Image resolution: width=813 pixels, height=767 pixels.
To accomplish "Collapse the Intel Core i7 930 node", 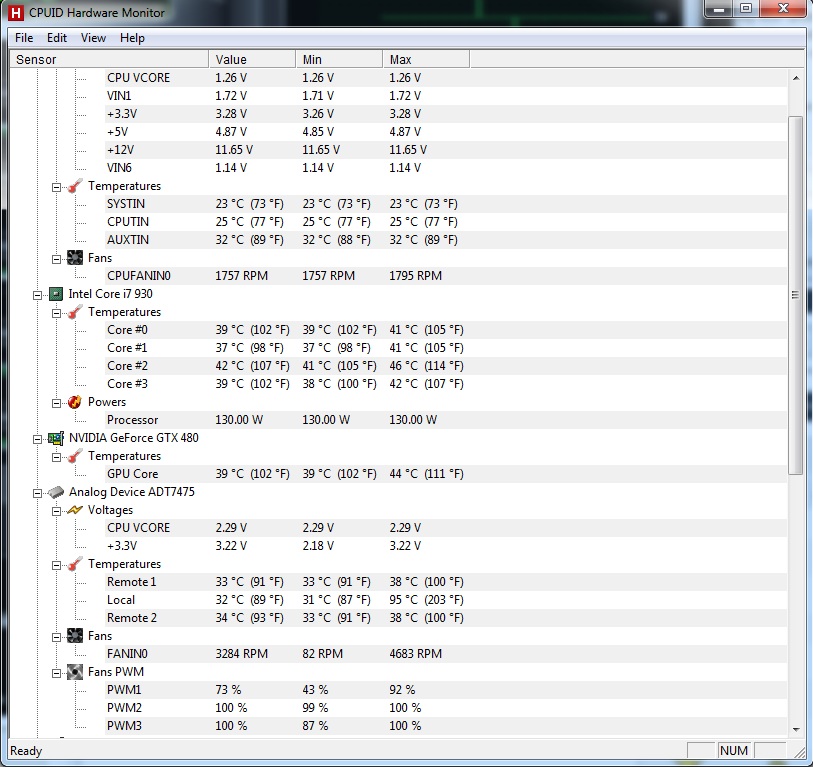I will pyautogui.click(x=37, y=295).
